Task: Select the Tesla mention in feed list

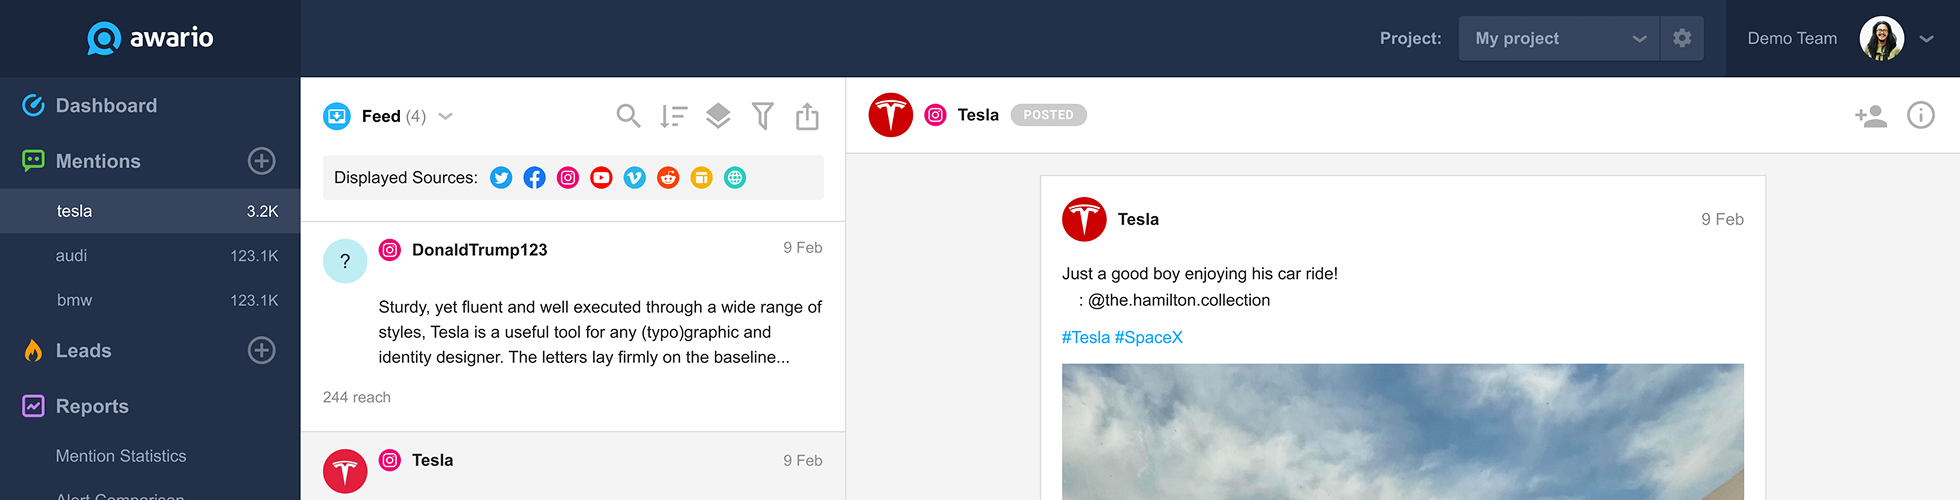Action: pyautogui.click(x=573, y=467)
